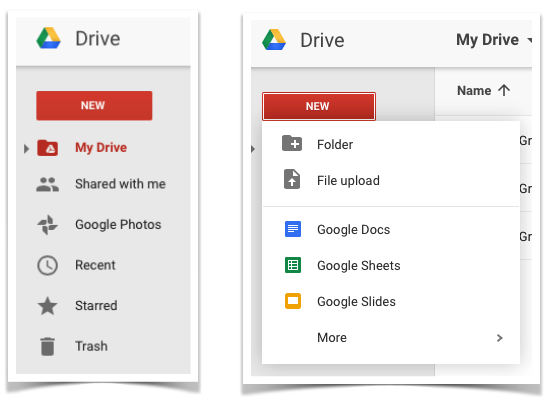Click the new Folder plus icon
The height and width of the screenshot is (405, 551).
click(292, 143)
